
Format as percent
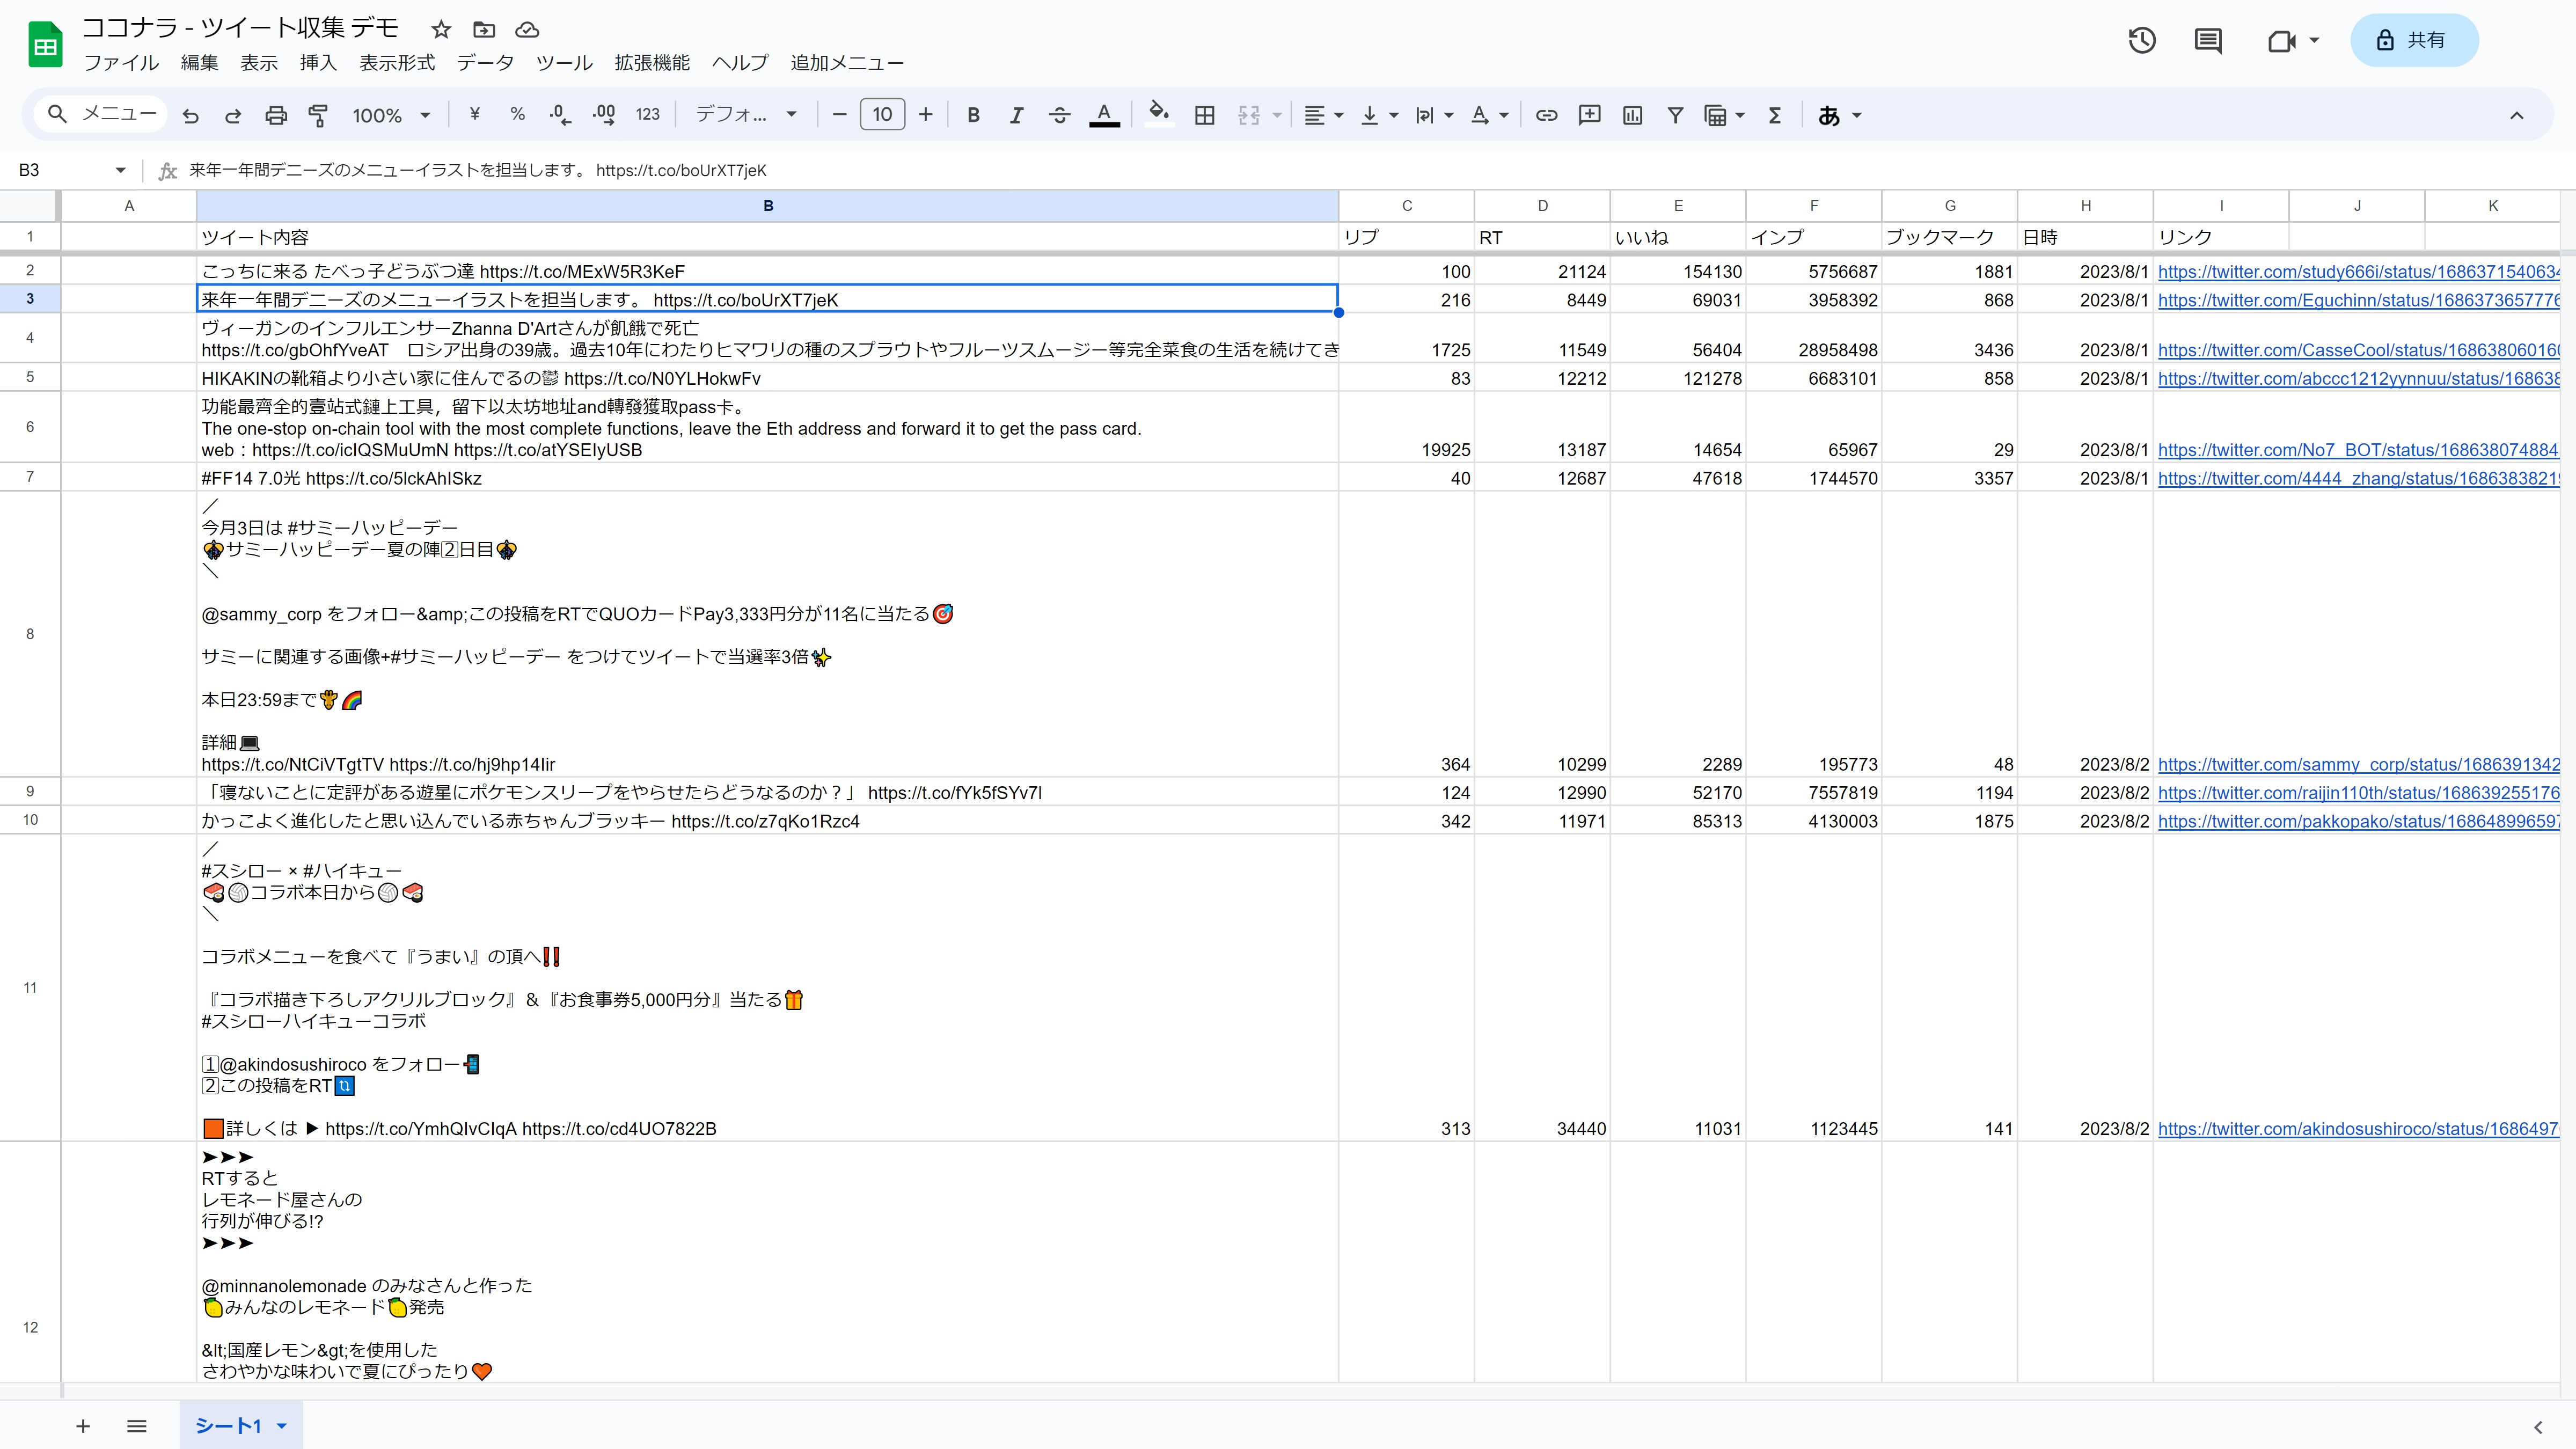(x=517, y=115)
